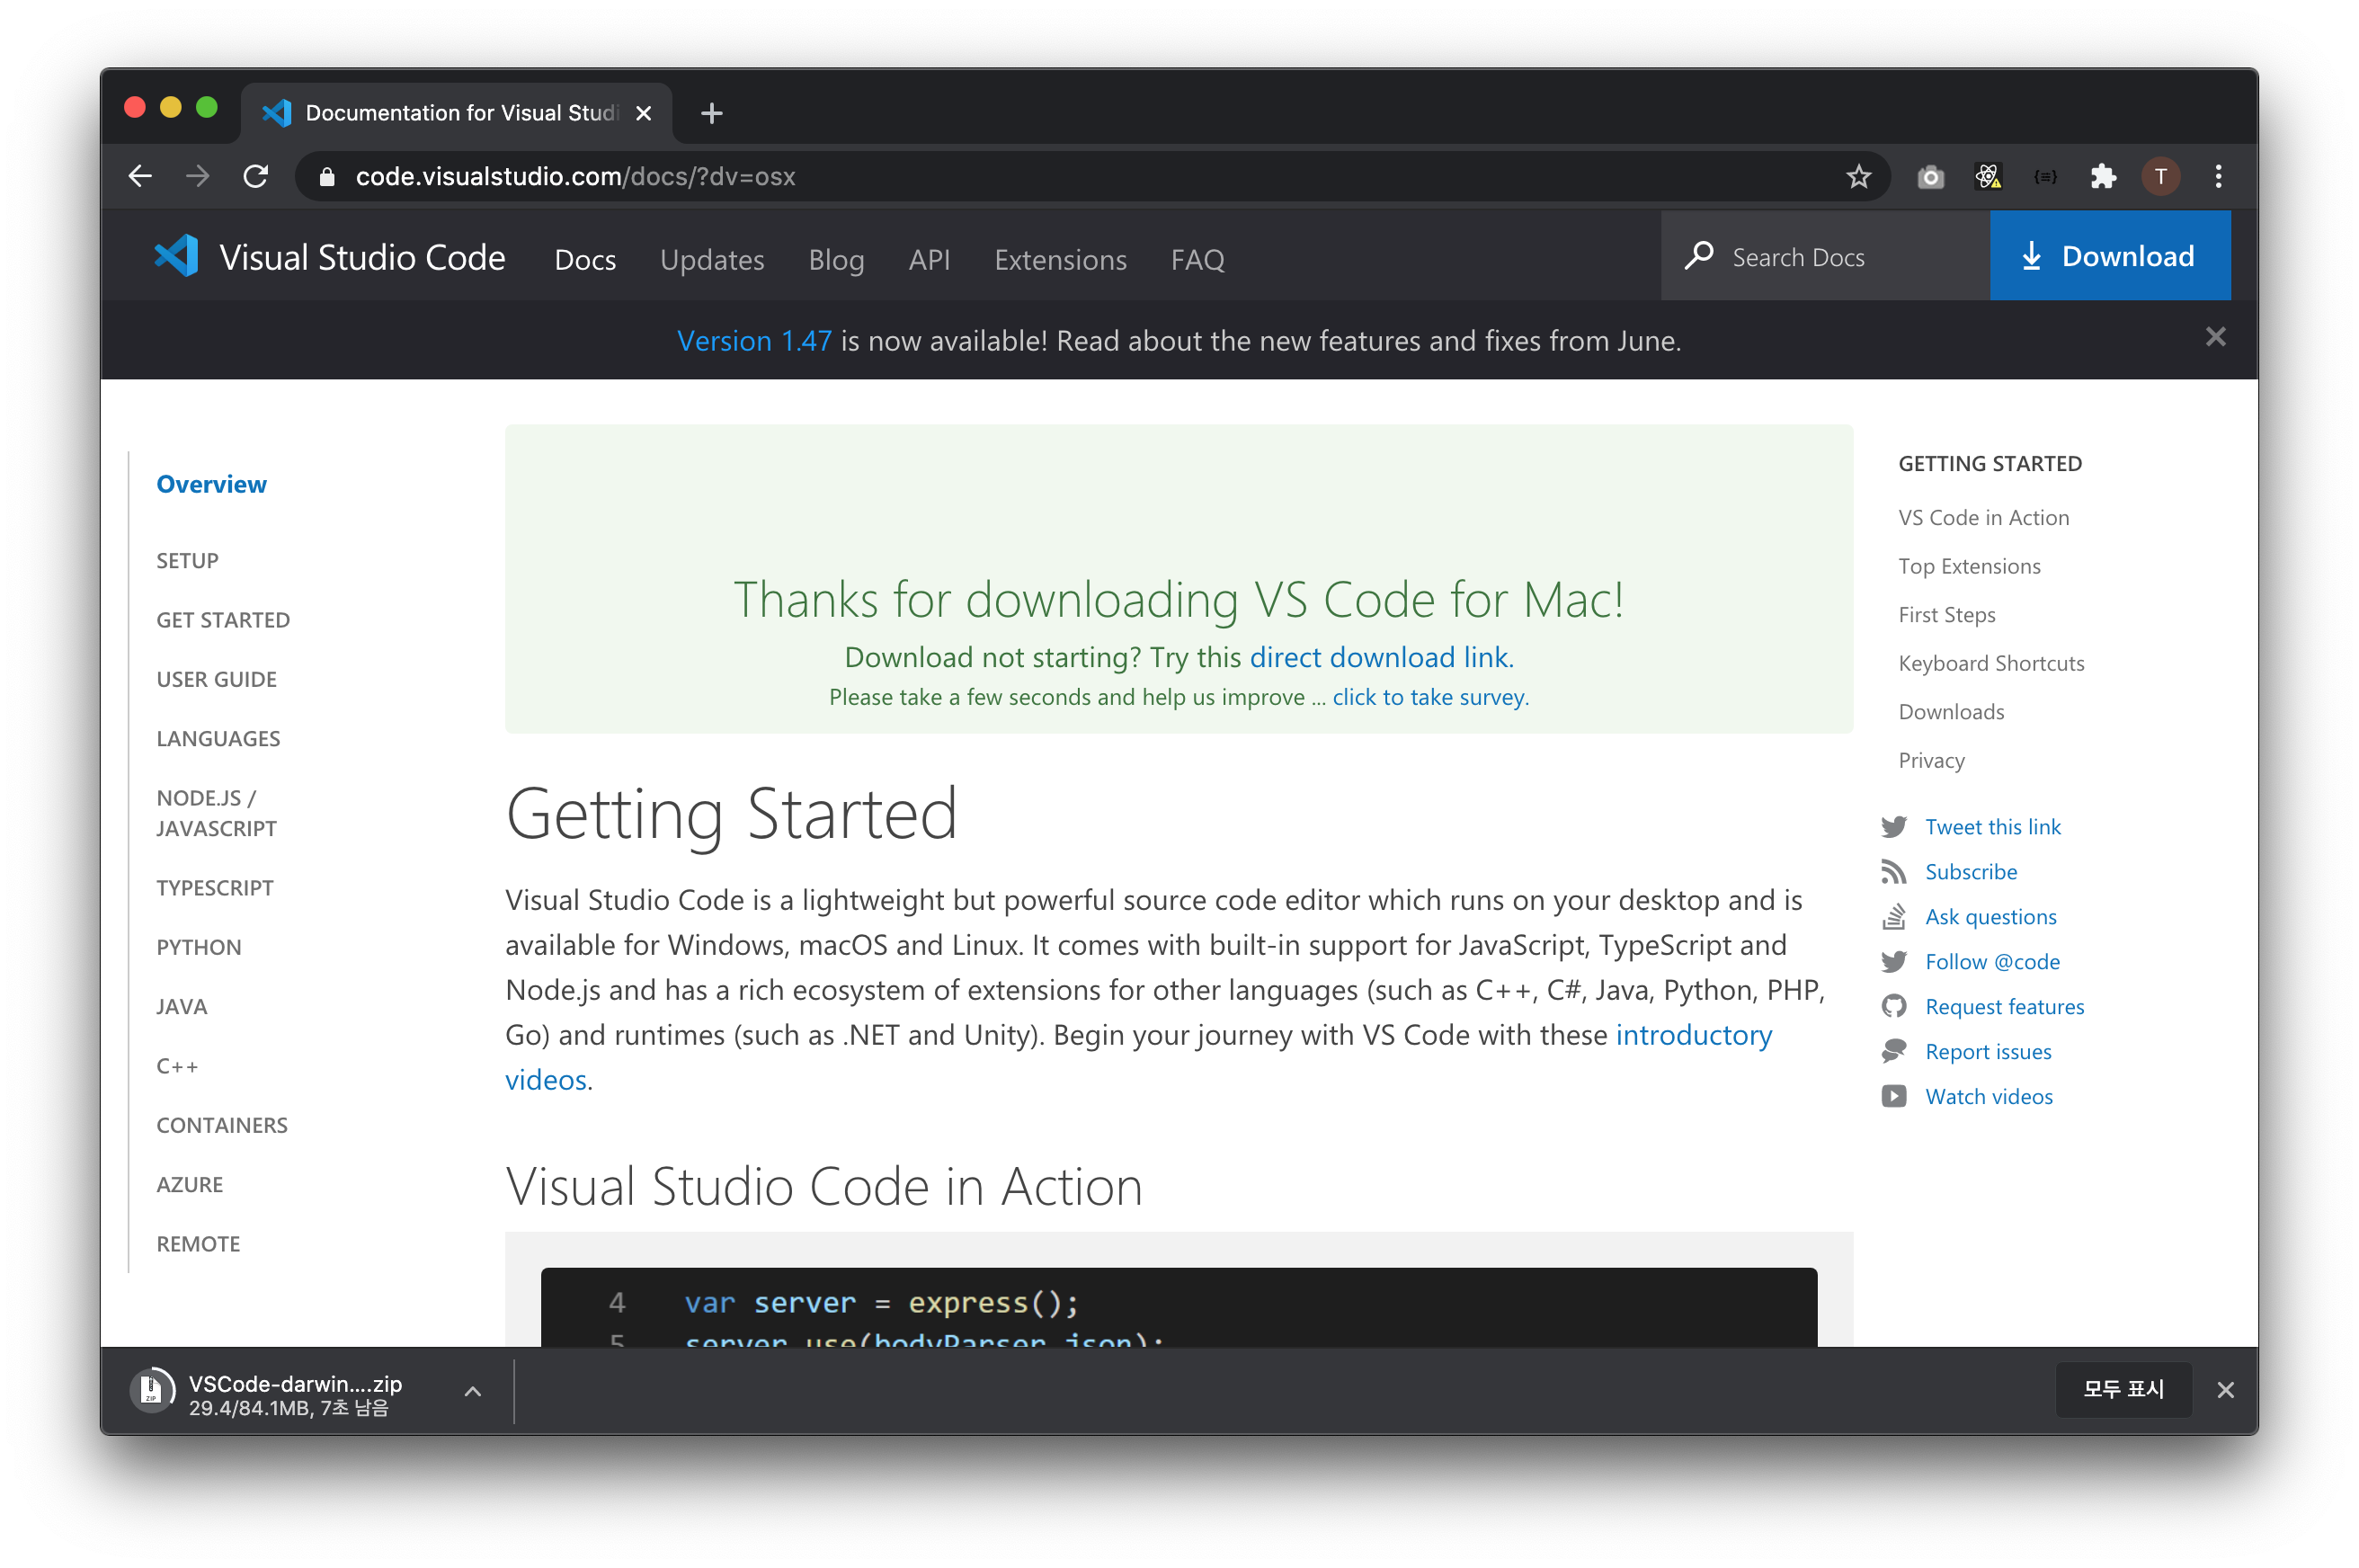Click the browser forward arrow

tap(198, 176)
